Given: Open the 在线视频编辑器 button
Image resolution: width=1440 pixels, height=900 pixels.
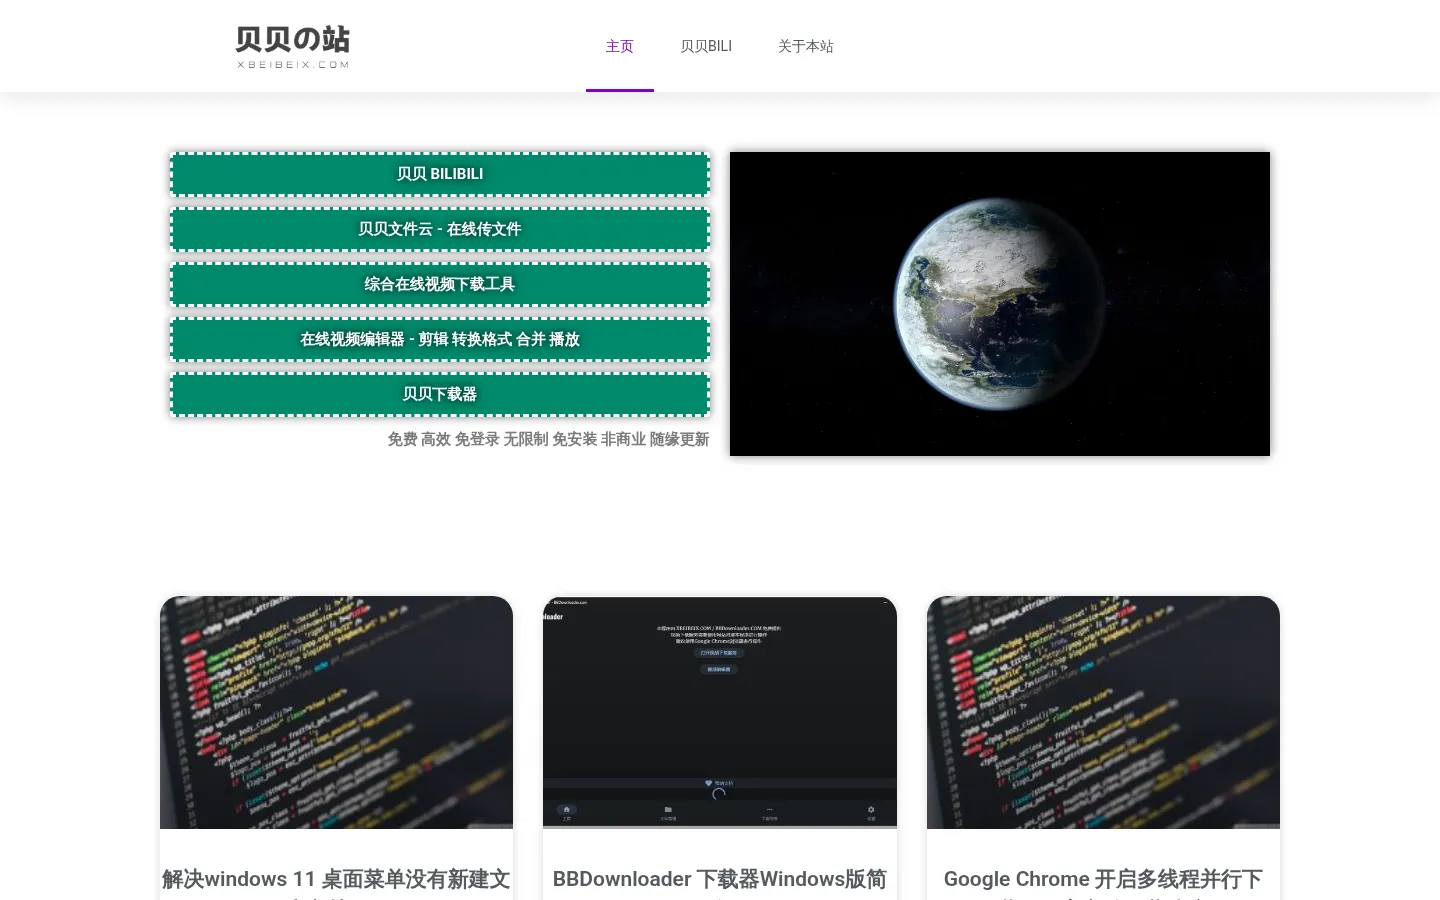Looking at the screenshot, I should click(x=440, y=339).
